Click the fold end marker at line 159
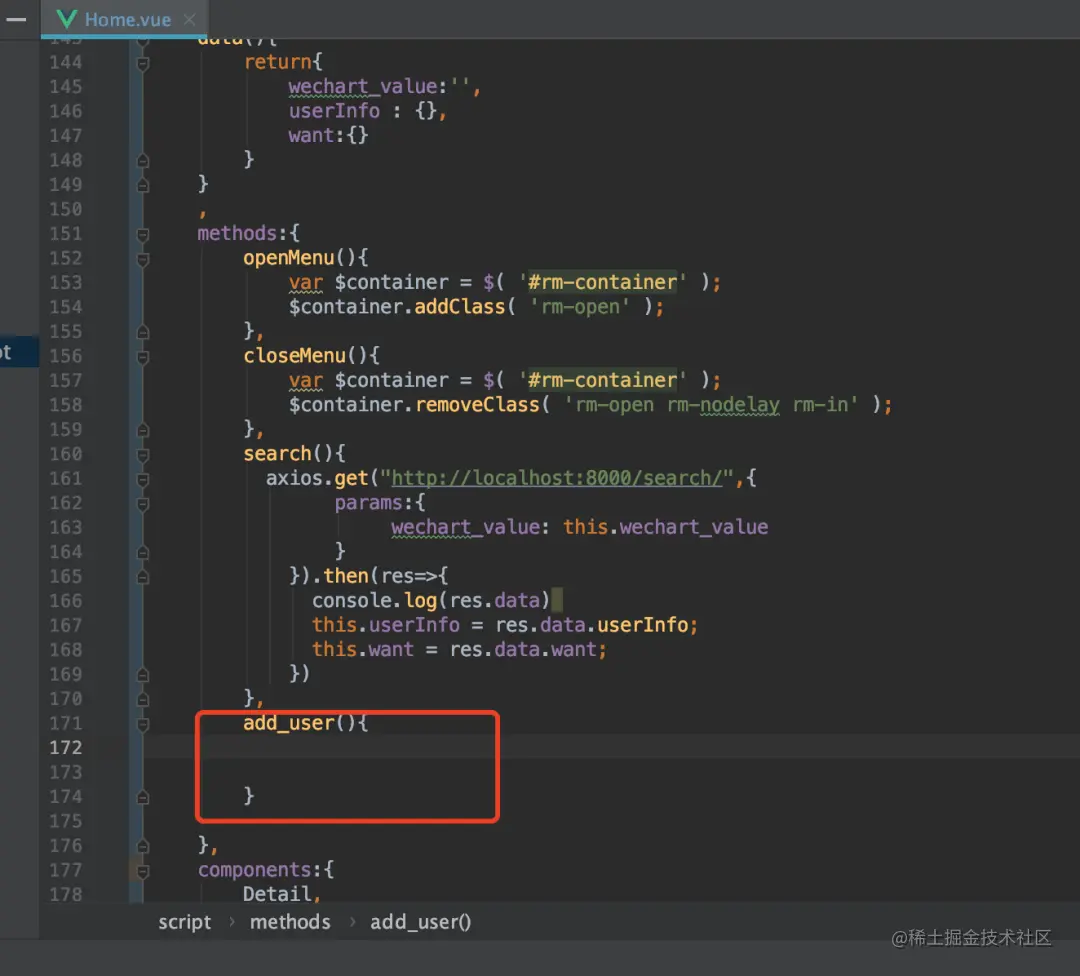This screenshot has width=1080, height=976. (x=143, y=430)
